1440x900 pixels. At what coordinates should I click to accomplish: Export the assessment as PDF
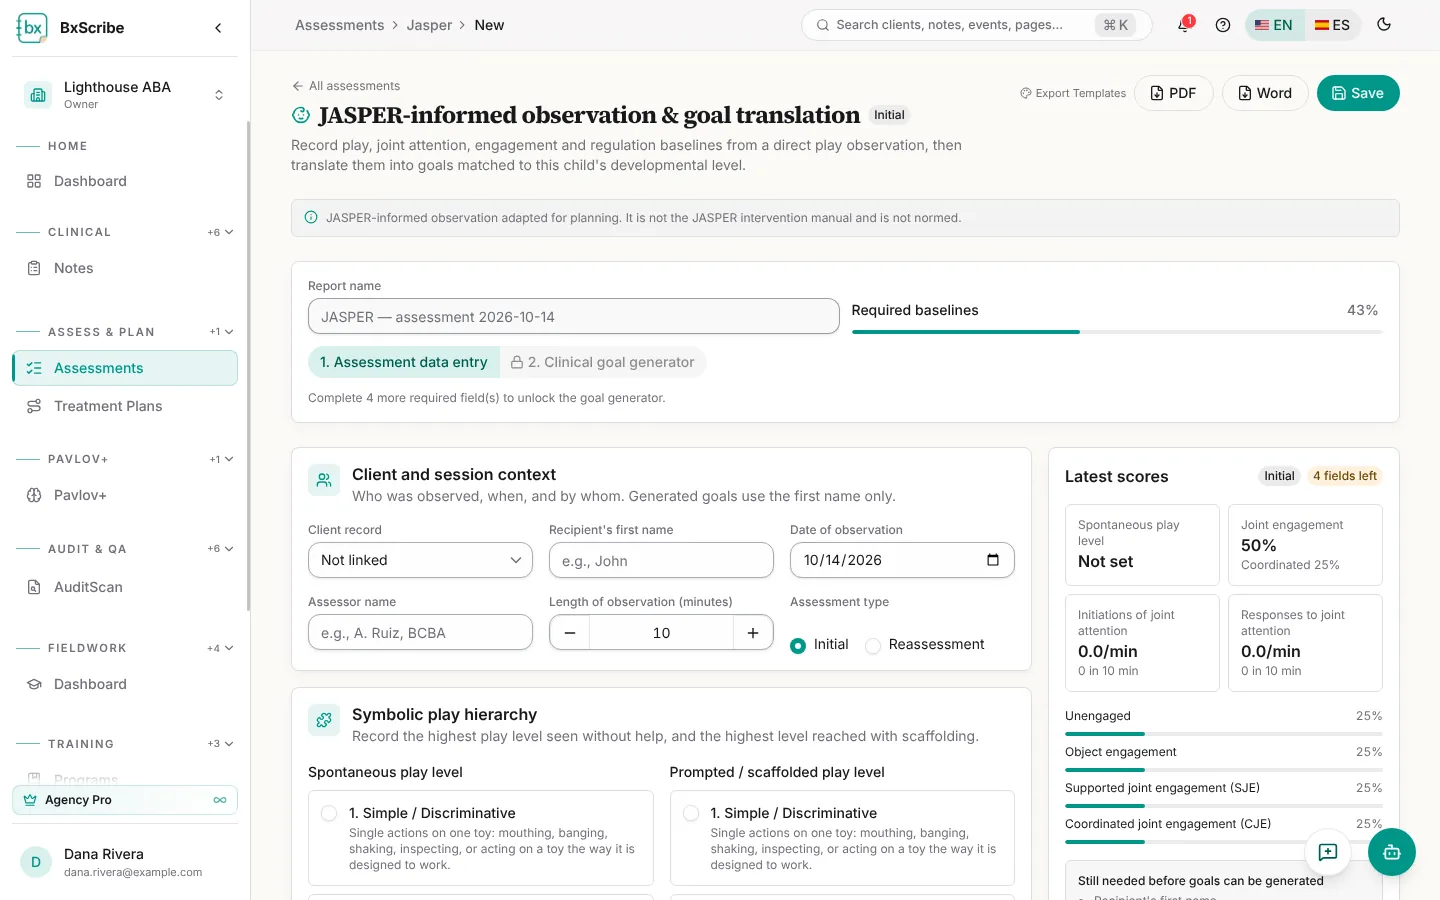1173,93
